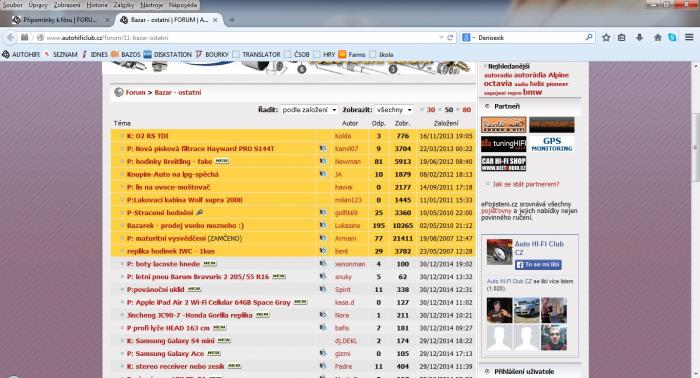Click the Skype toolbar icon
The height and width of the screenshot is (378, 700).
(672, 38)
